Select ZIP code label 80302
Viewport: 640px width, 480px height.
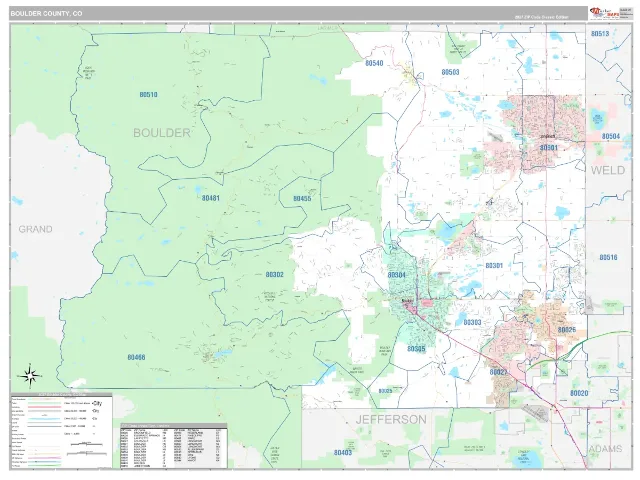pyautogui.click(x=274, y=275)
